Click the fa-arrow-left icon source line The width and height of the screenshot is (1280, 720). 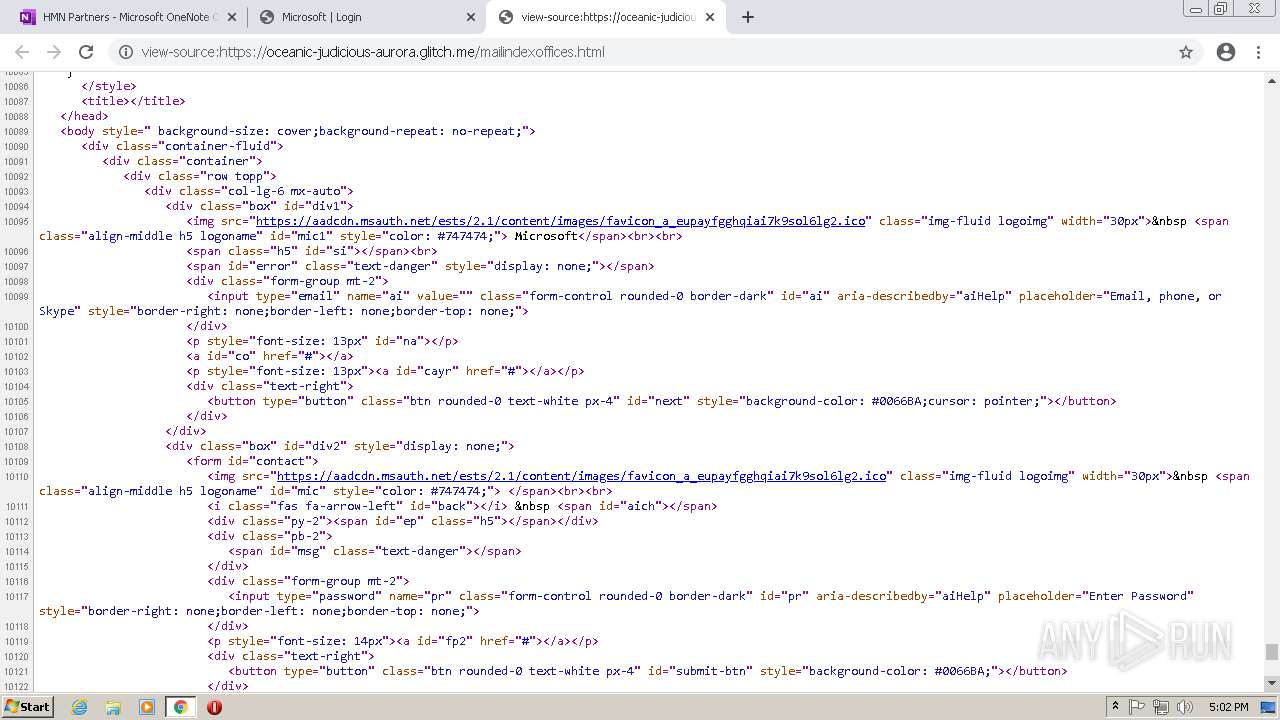(462, 506)
